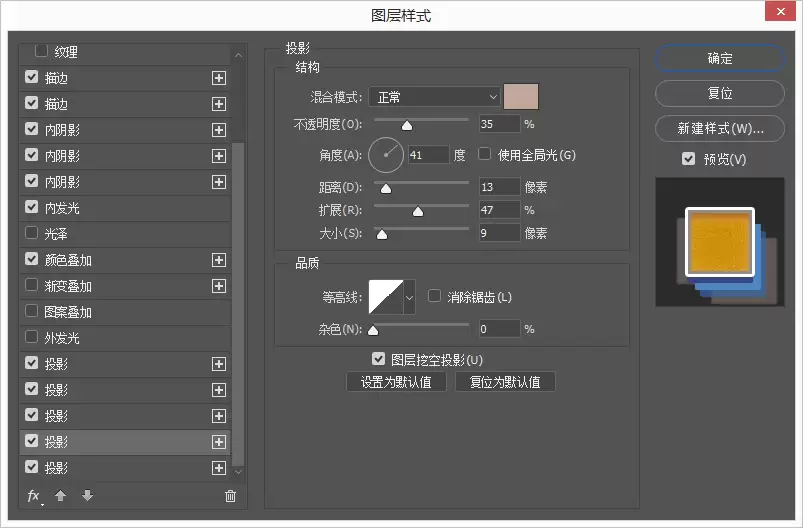Uncheck the highlighted 投影 row checkbox
The height and width of the screenshot is (528, 803).
tap(31, 441)
